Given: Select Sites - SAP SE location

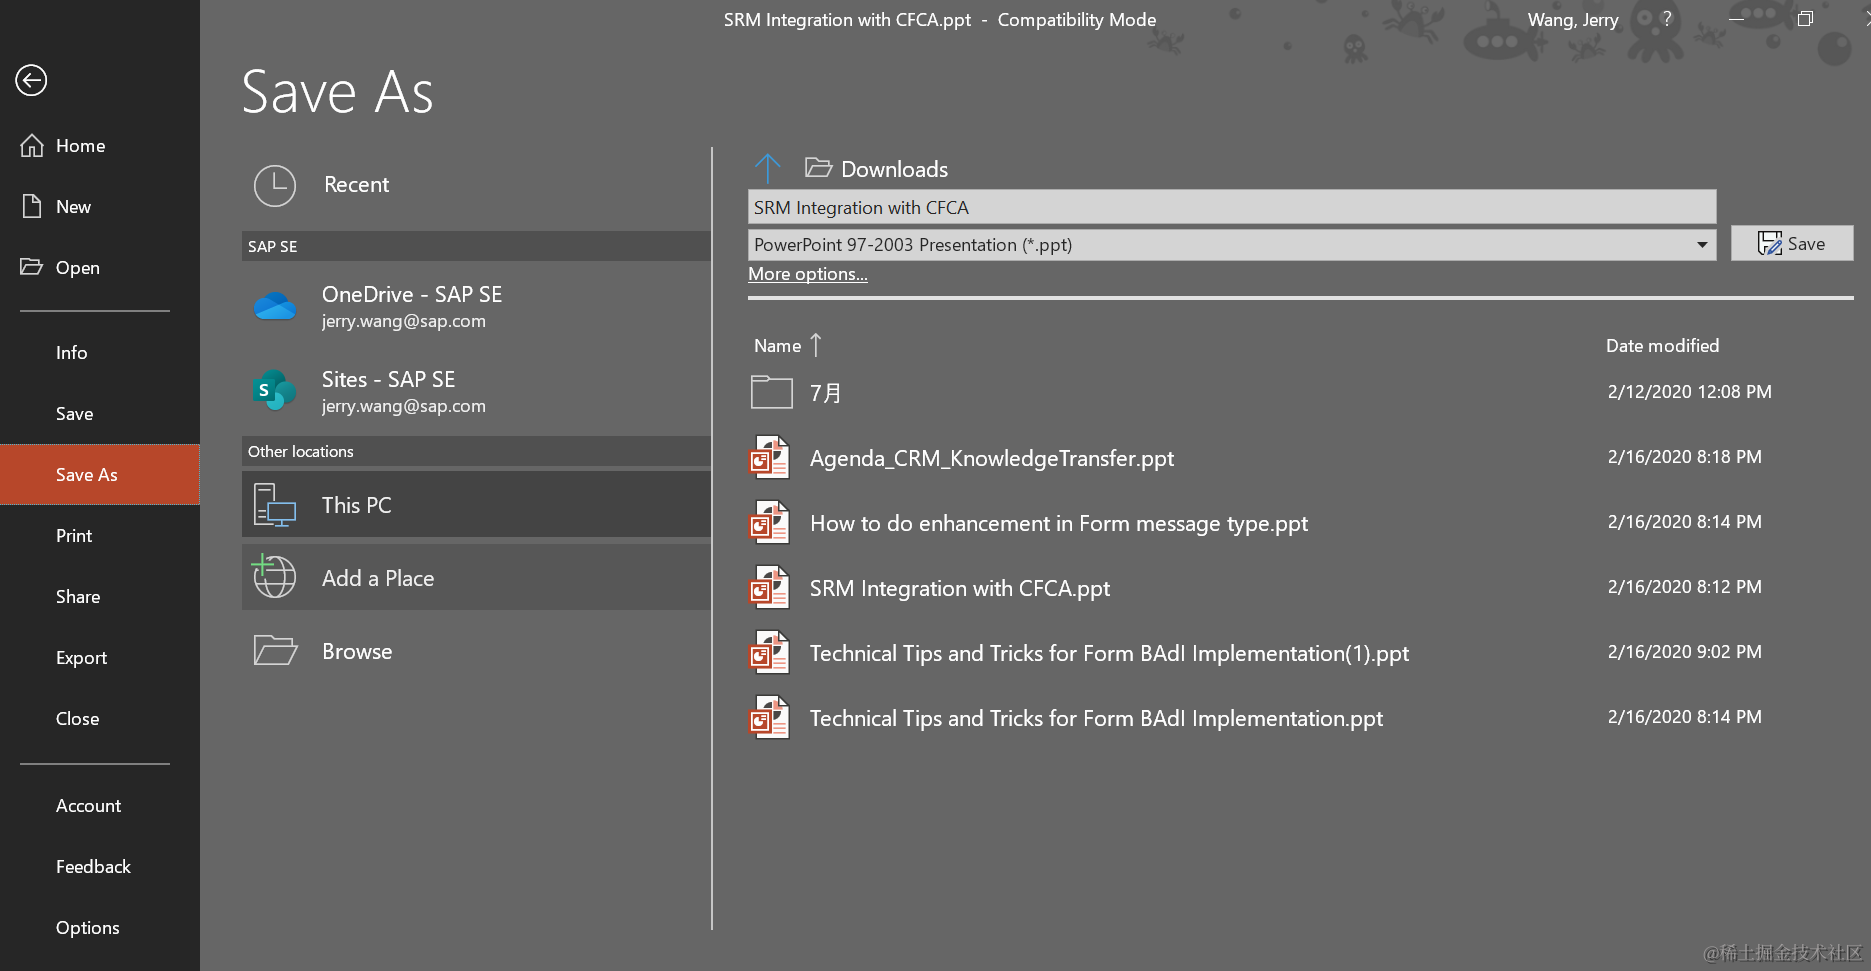Looking at the screenshot, I should click(x=476, y=391).
